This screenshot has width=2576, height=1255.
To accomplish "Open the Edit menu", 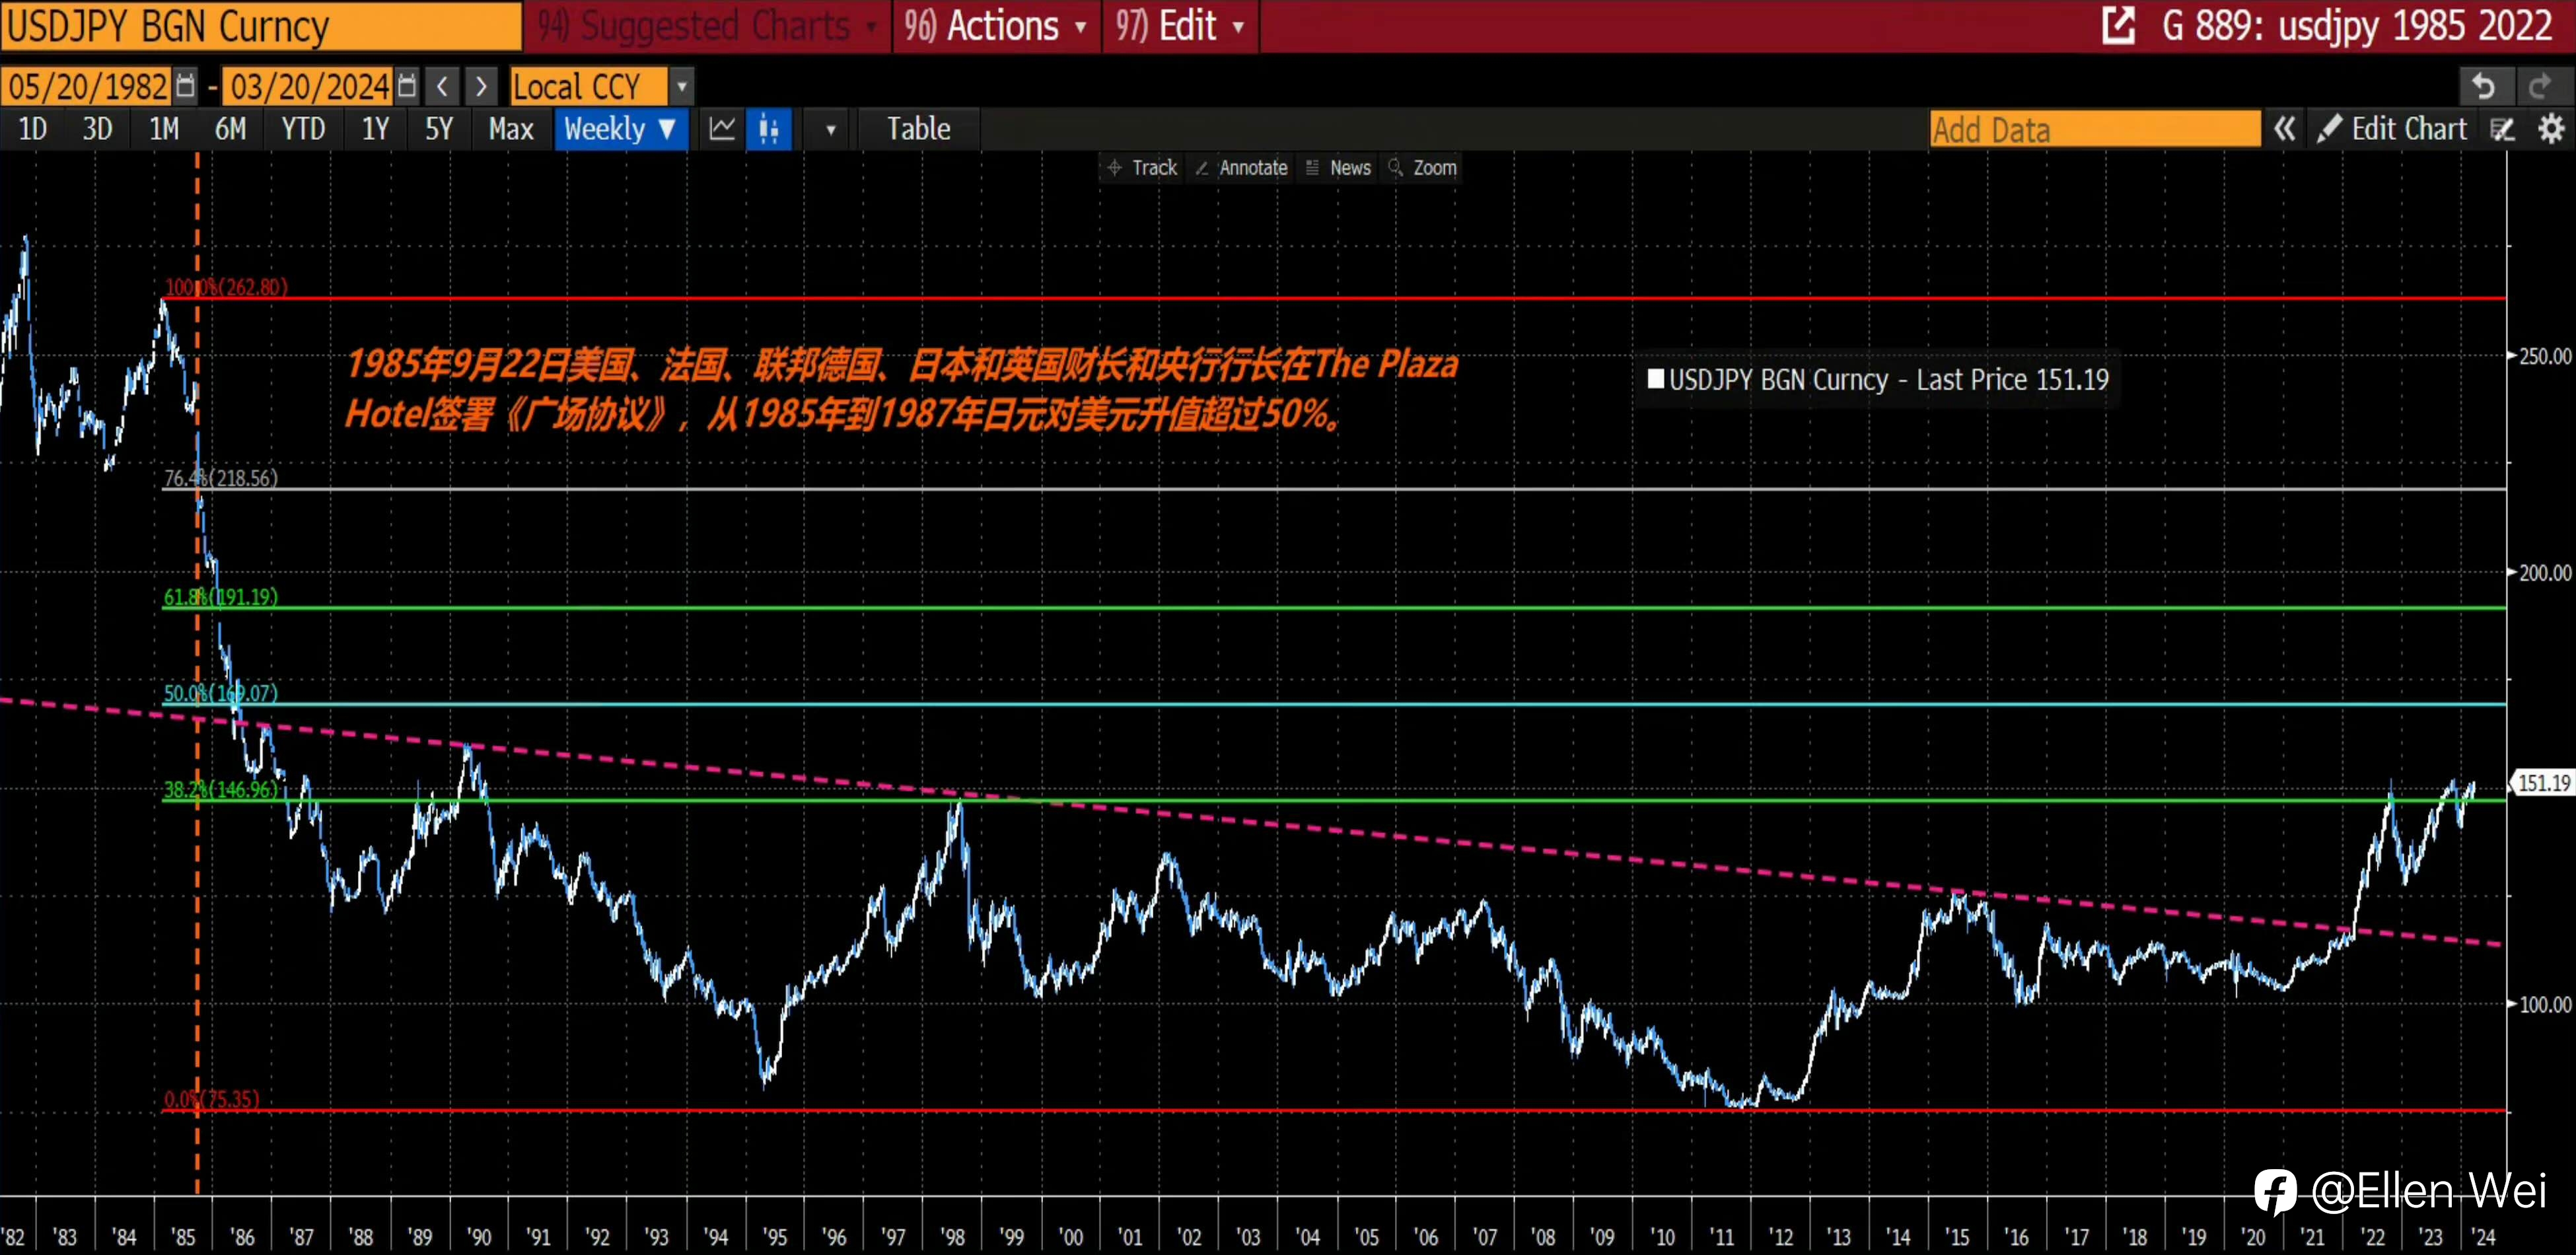I will [1180, 26].
